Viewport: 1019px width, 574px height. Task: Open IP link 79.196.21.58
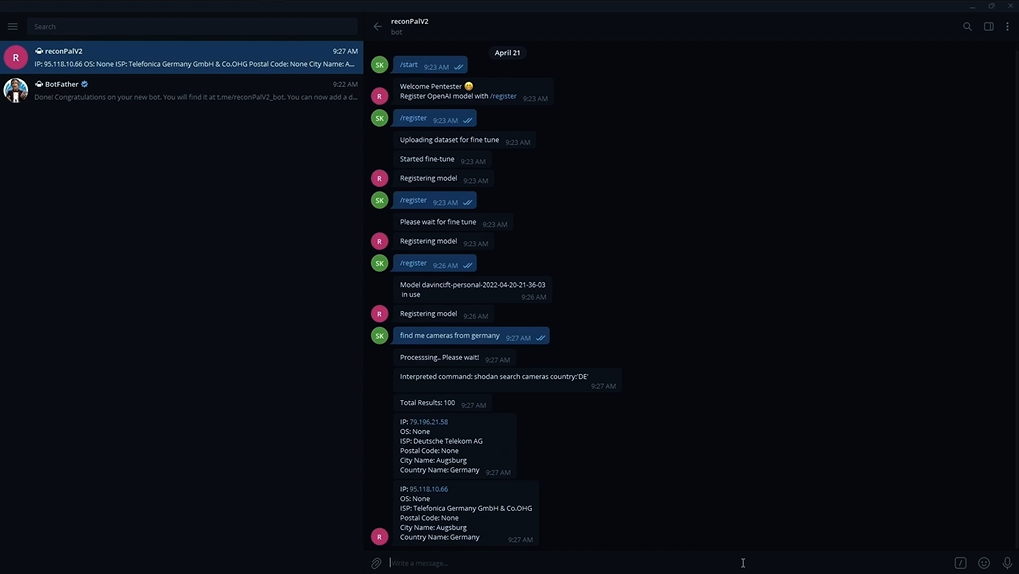pyautogui.click(x=428, y=422)
